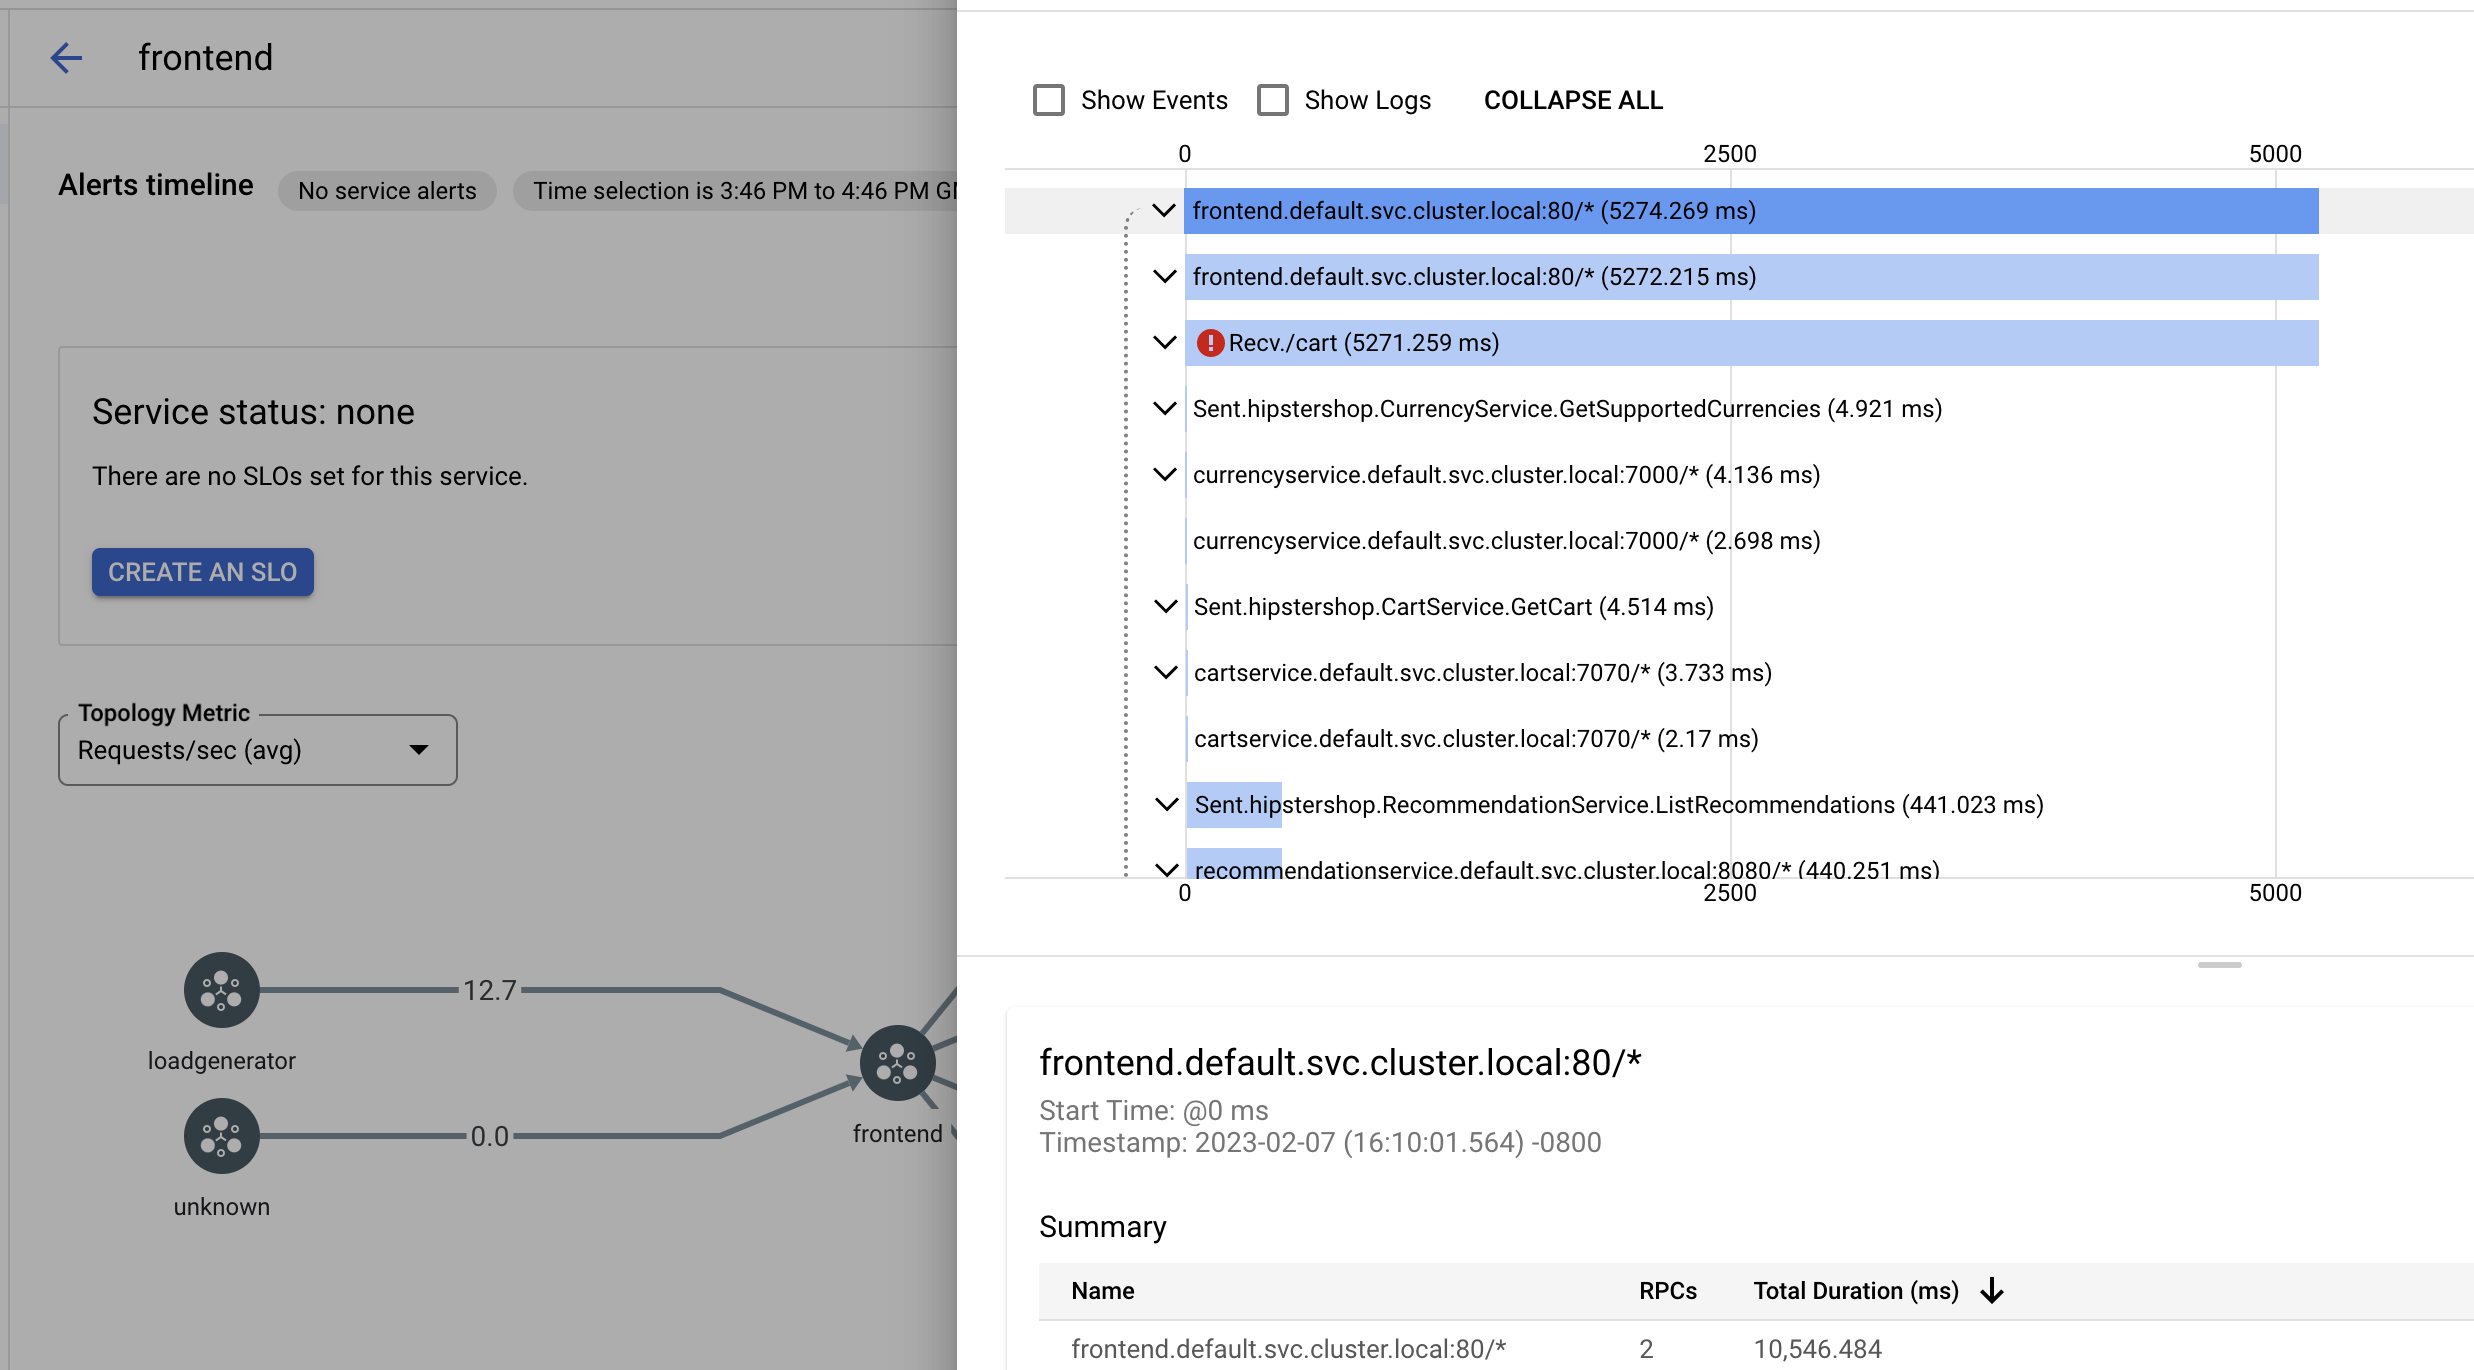Click the cartservice.default.svc:7070 span row
Screen dimensions: 2474x1370
pyautogui.click(x=1481, y=672)
